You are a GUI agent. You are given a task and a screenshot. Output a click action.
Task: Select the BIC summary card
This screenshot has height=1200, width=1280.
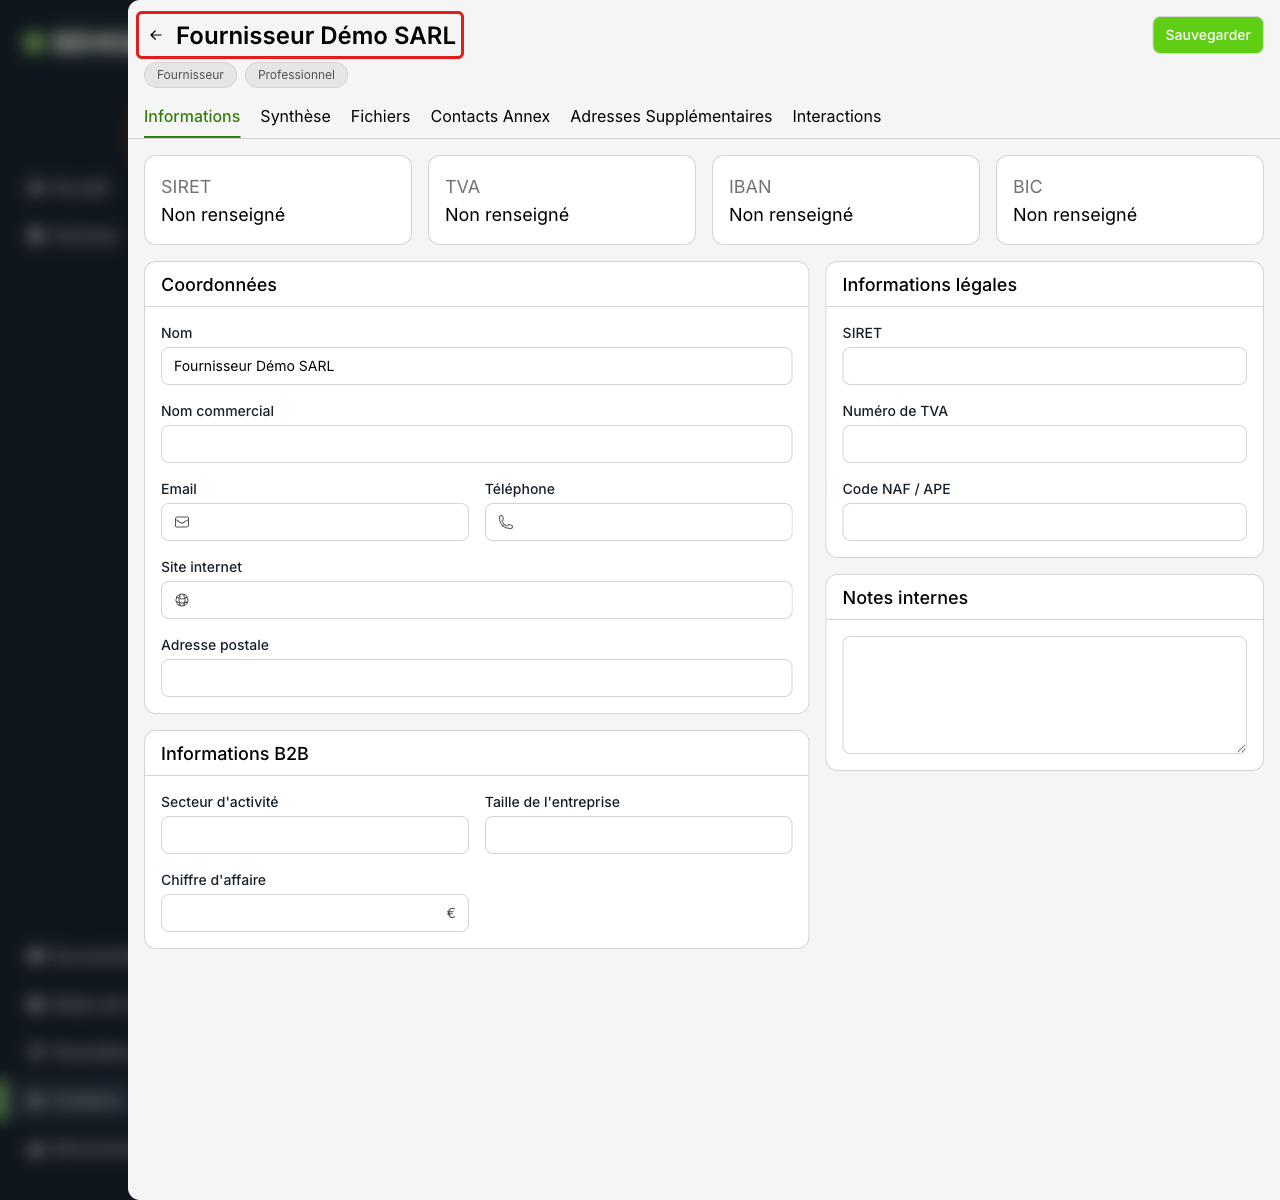(x=1130, y=200)
